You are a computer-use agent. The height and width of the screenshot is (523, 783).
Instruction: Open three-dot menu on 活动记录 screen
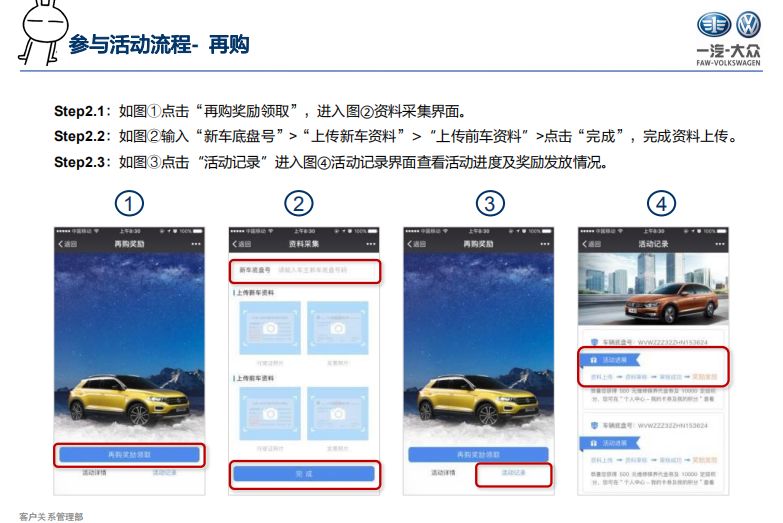[720, 244]
